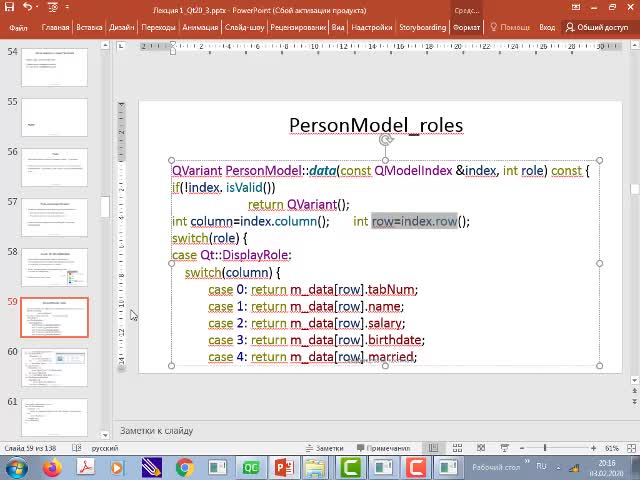This screenshot has width=640, height=480.
Task: Open ribbon display options icon
Action: tap(576, 7)
